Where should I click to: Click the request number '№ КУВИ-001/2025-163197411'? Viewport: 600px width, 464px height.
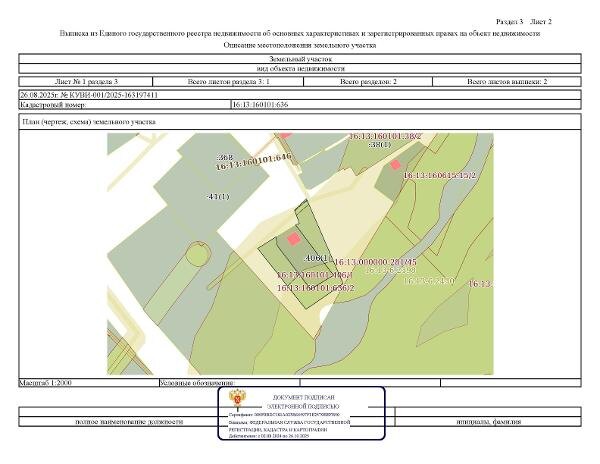[109, 95]
